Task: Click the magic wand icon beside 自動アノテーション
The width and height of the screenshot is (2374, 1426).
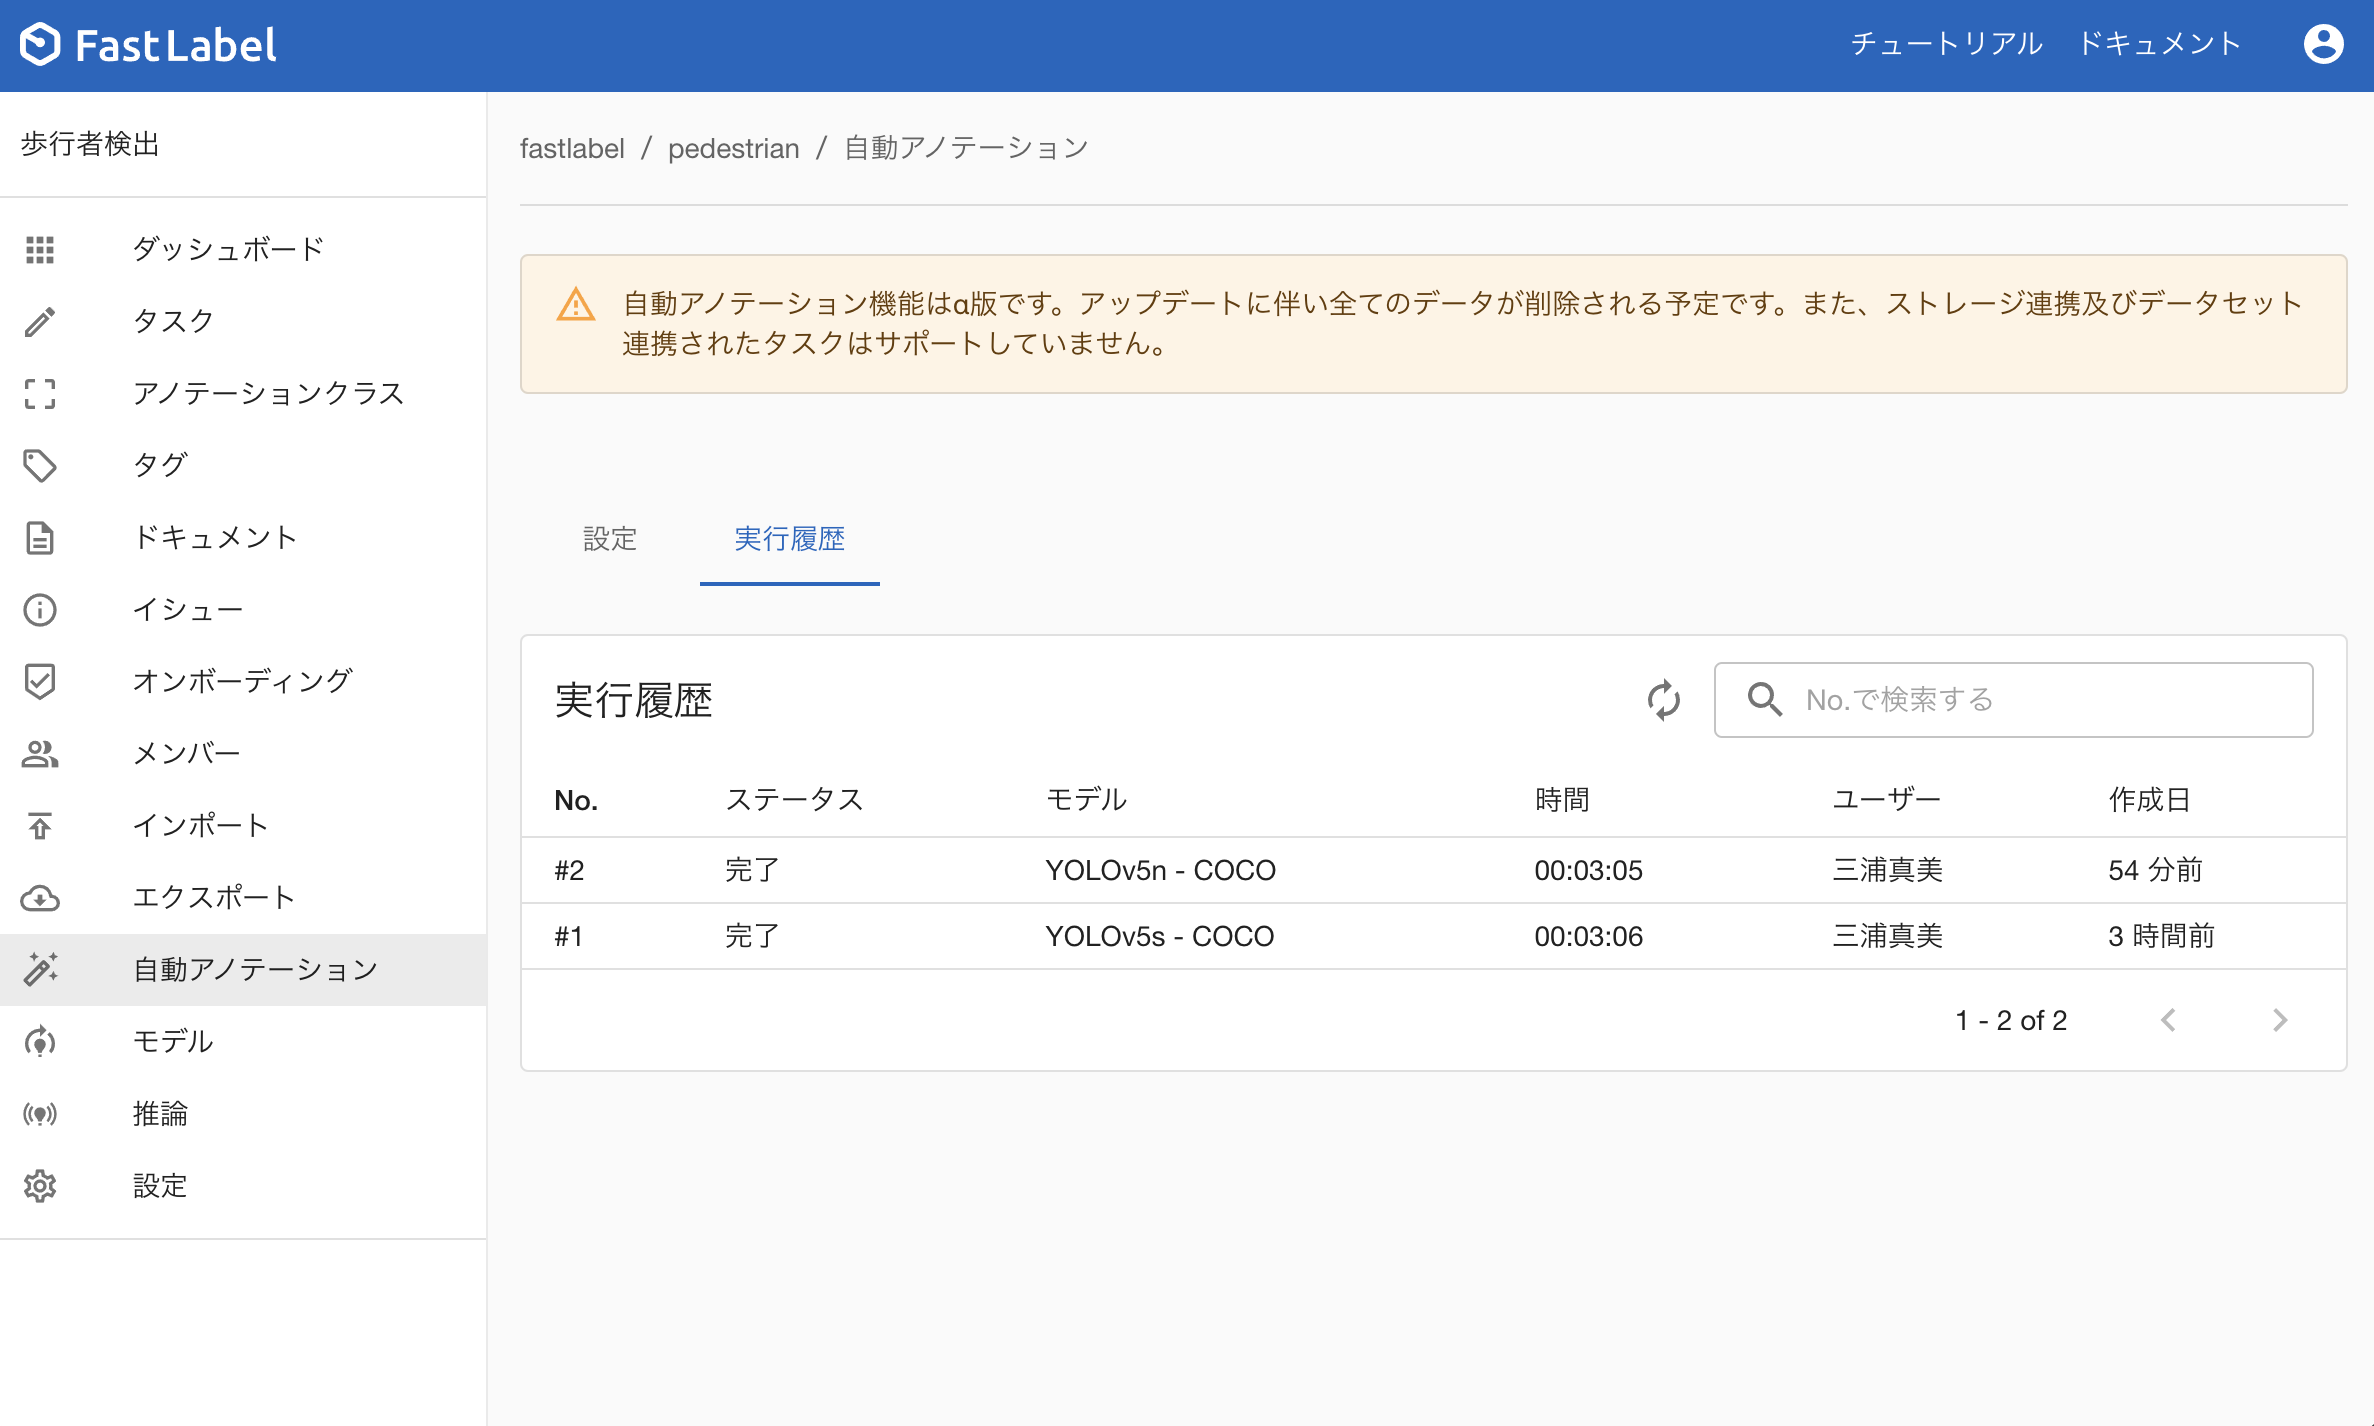Action: click(40, 969)
